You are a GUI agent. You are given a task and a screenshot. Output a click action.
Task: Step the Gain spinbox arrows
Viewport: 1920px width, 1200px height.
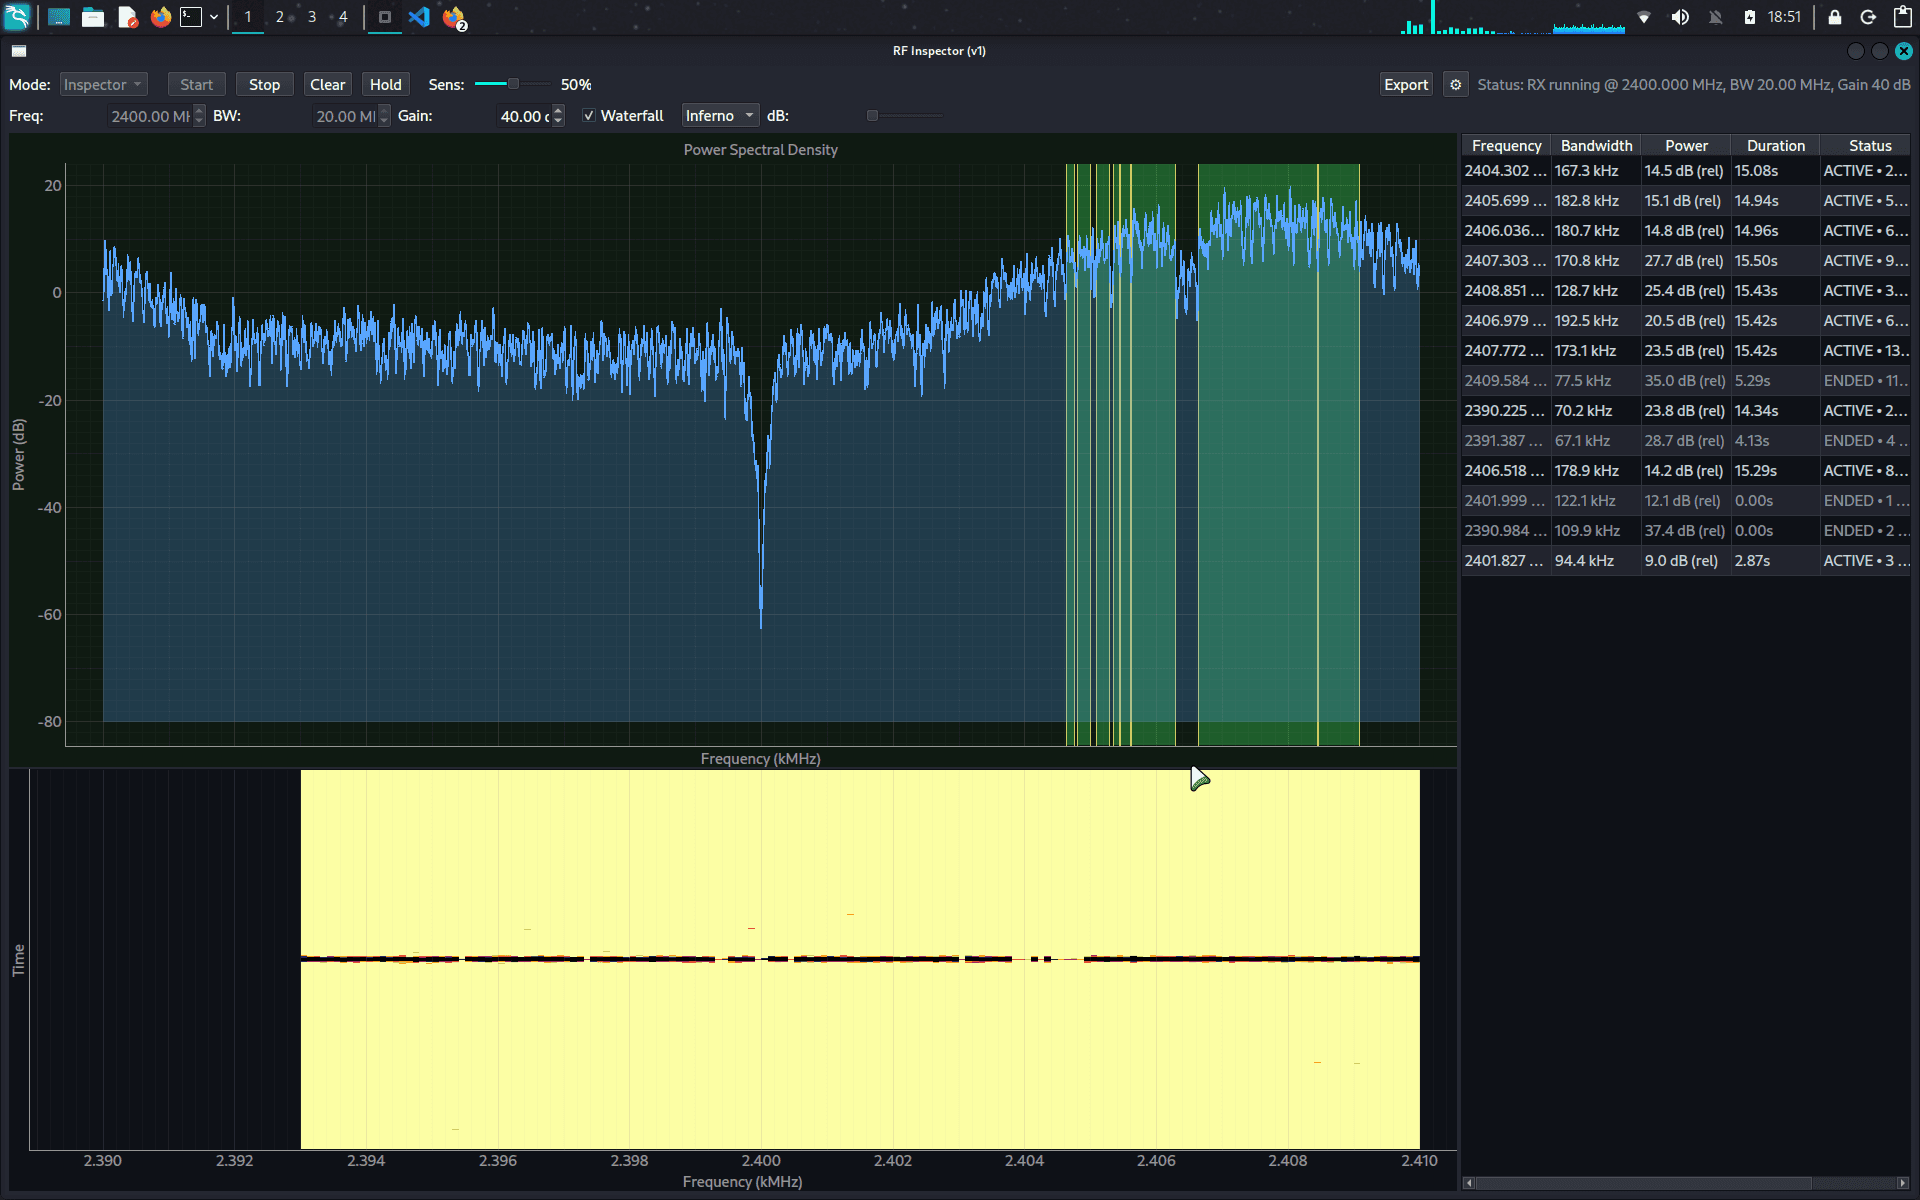point(558,116)
